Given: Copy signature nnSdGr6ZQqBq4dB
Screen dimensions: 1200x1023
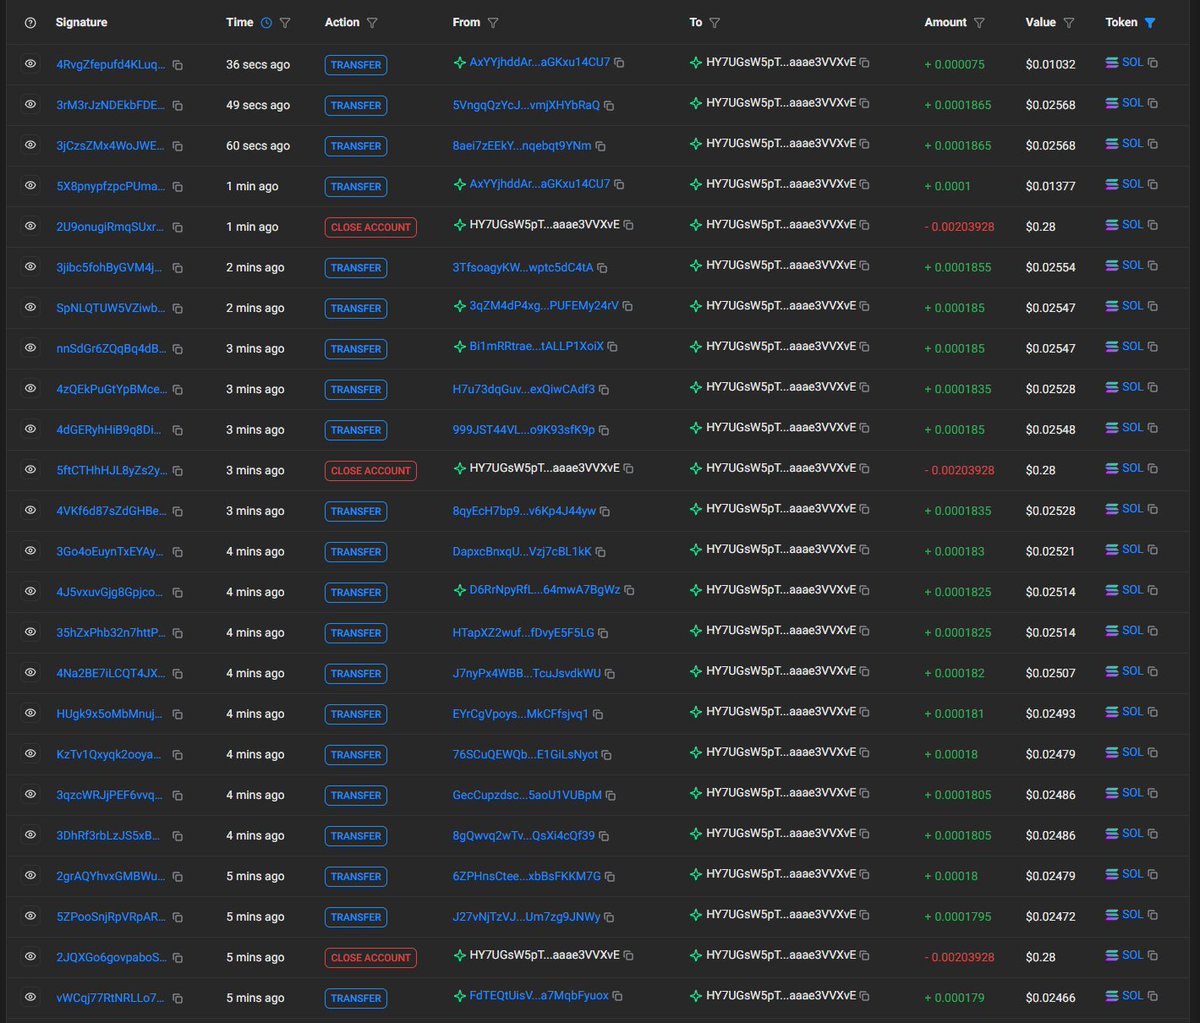Looking at the screenshot, I should pos(177,349).
